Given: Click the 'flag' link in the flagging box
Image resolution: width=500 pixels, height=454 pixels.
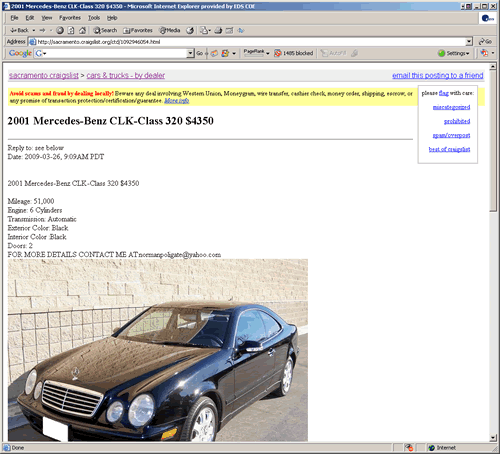Looking at the screenshot, I should click(x=444, y=93).
